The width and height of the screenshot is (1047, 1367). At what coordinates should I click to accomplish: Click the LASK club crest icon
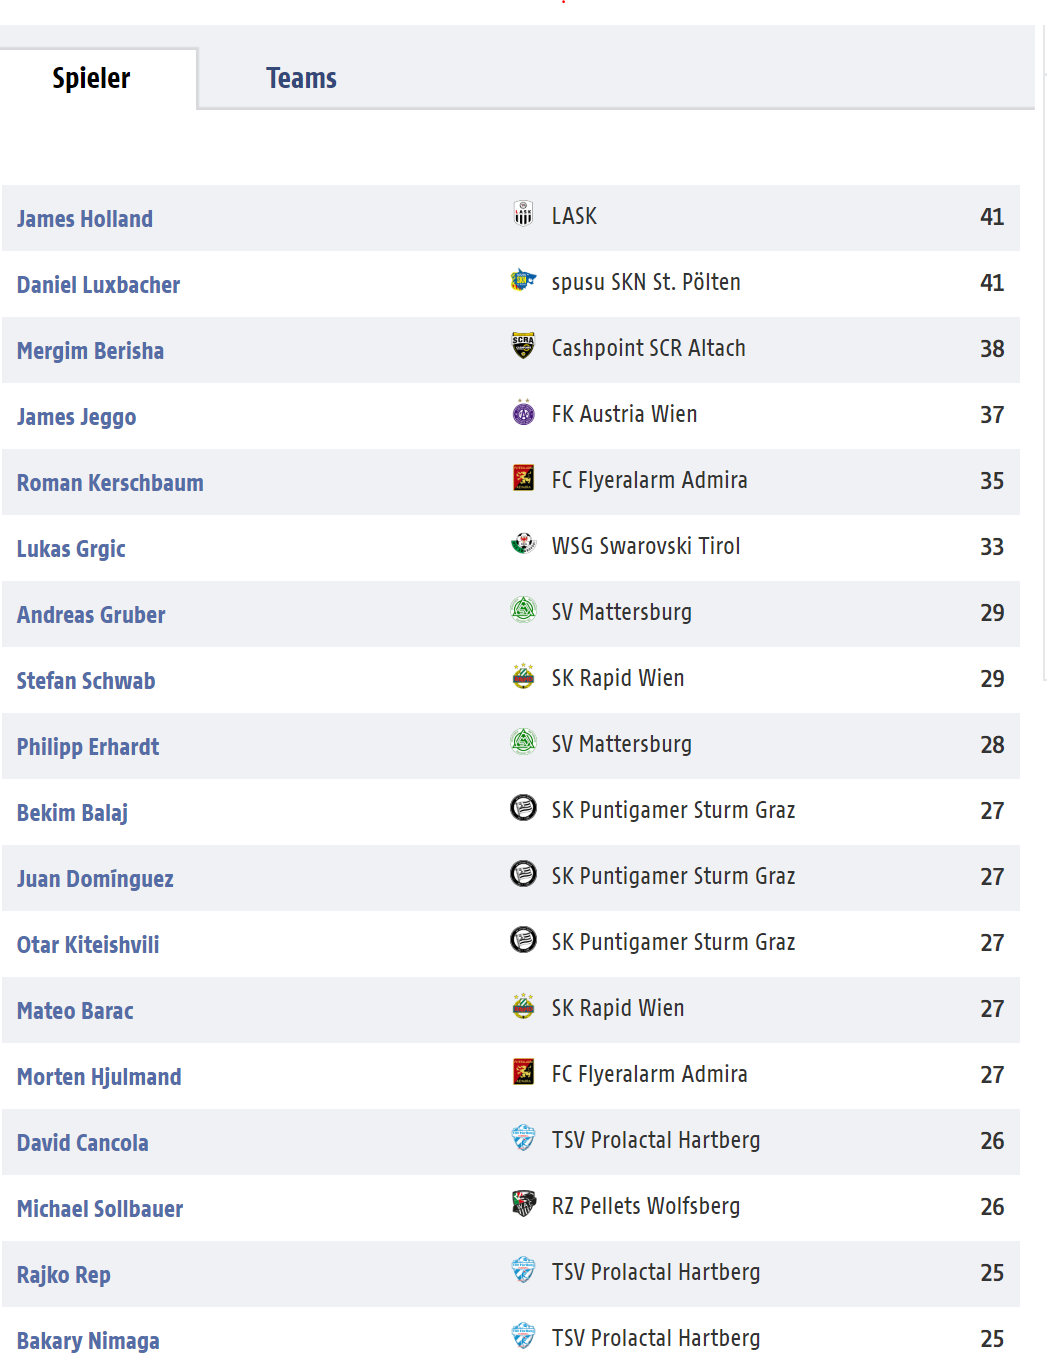(523, 214)
